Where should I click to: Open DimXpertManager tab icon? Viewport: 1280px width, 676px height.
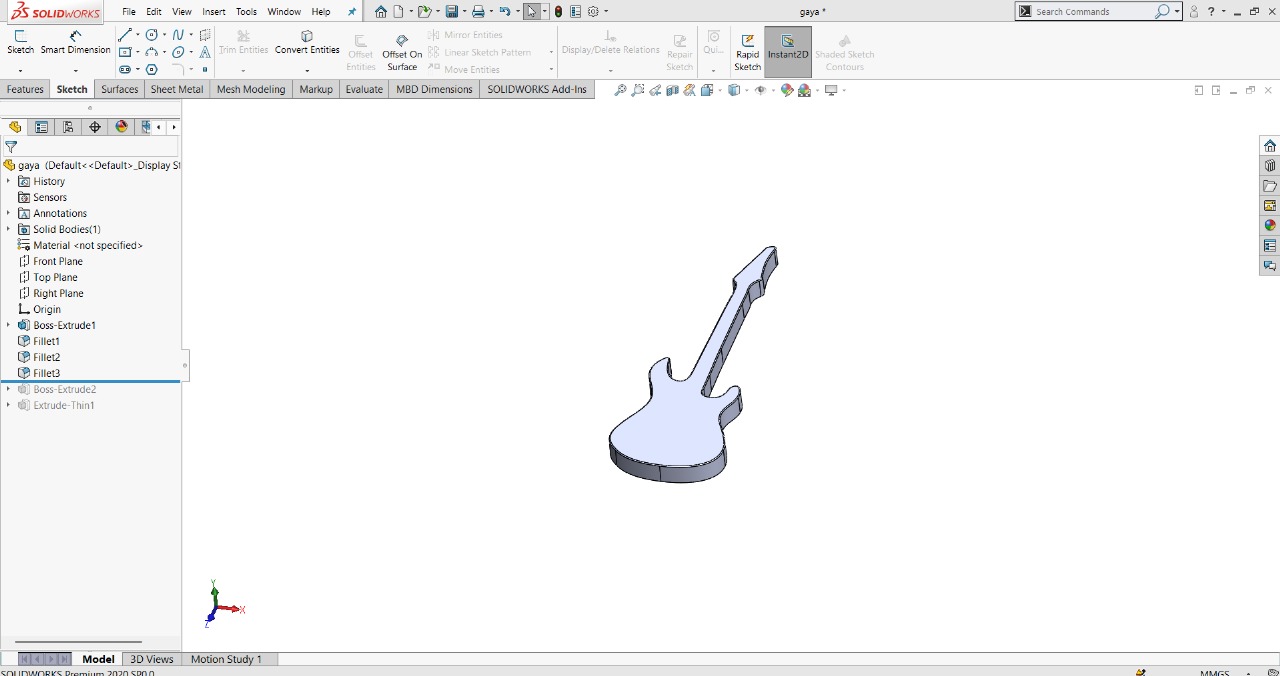pyautogui.click(x=95, y=127)
